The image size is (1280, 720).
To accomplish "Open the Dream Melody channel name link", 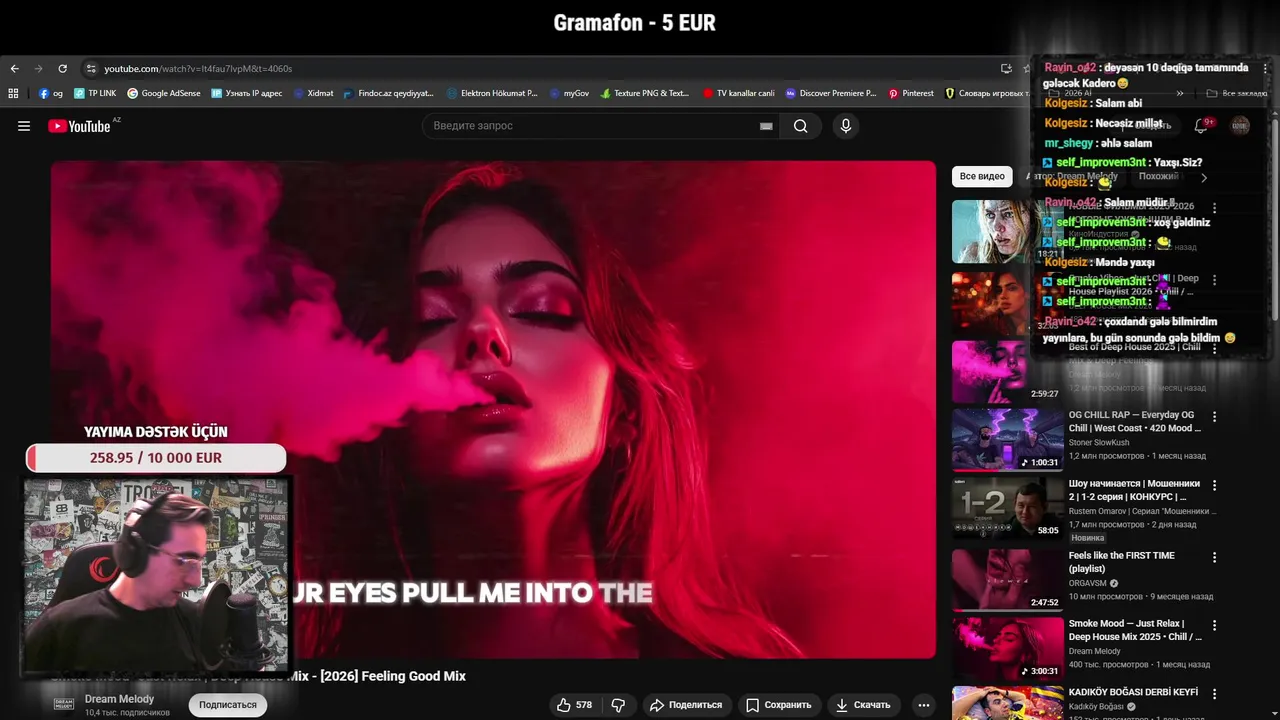I will (x=119, y=699).
